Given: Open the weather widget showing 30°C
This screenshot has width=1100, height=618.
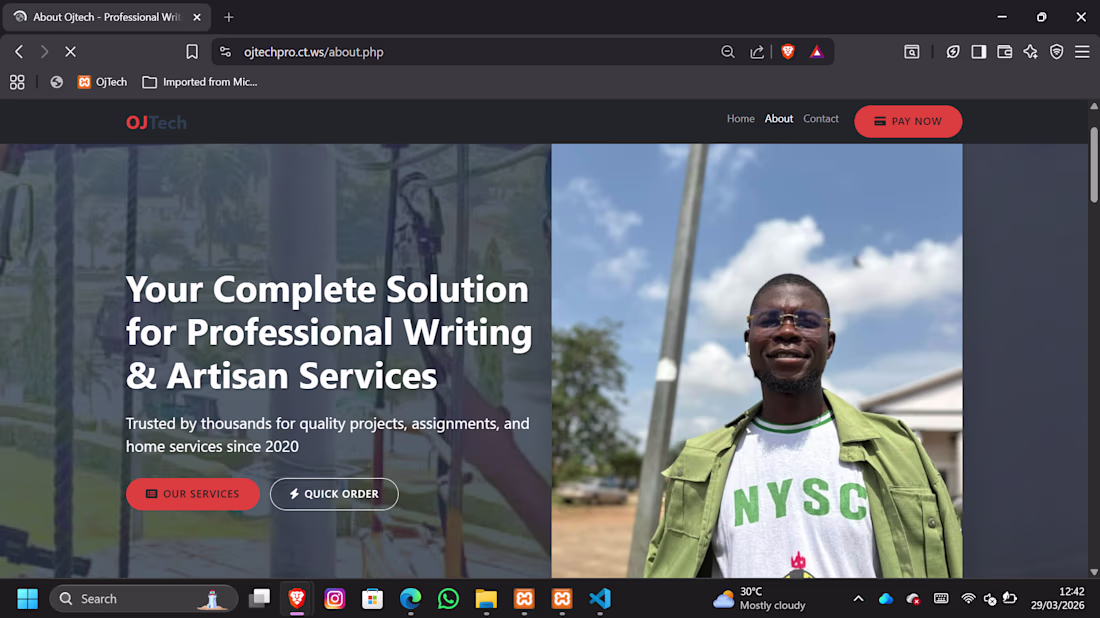Looking at the screenshot, I should tap(758, 598).
